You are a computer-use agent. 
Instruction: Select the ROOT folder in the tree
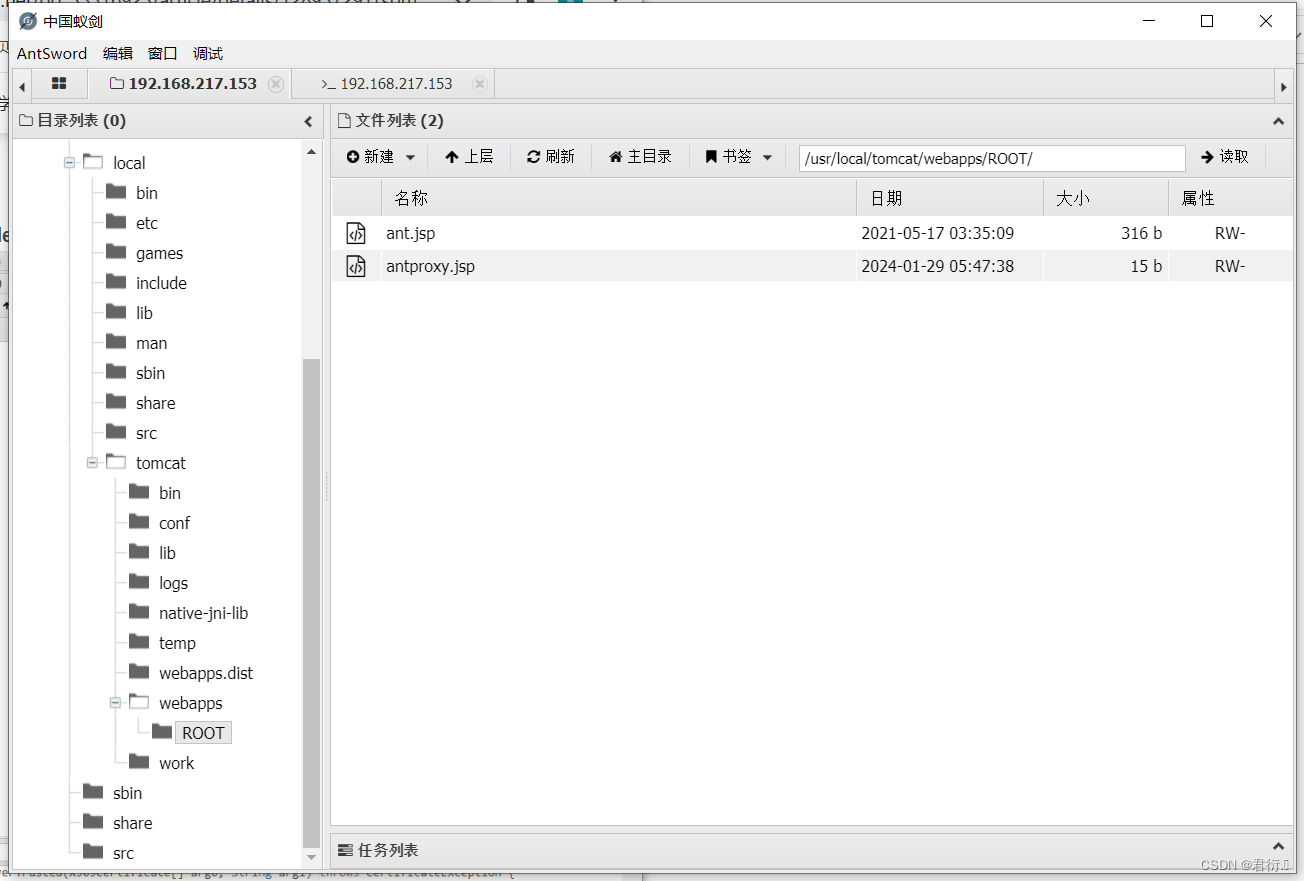203,733
